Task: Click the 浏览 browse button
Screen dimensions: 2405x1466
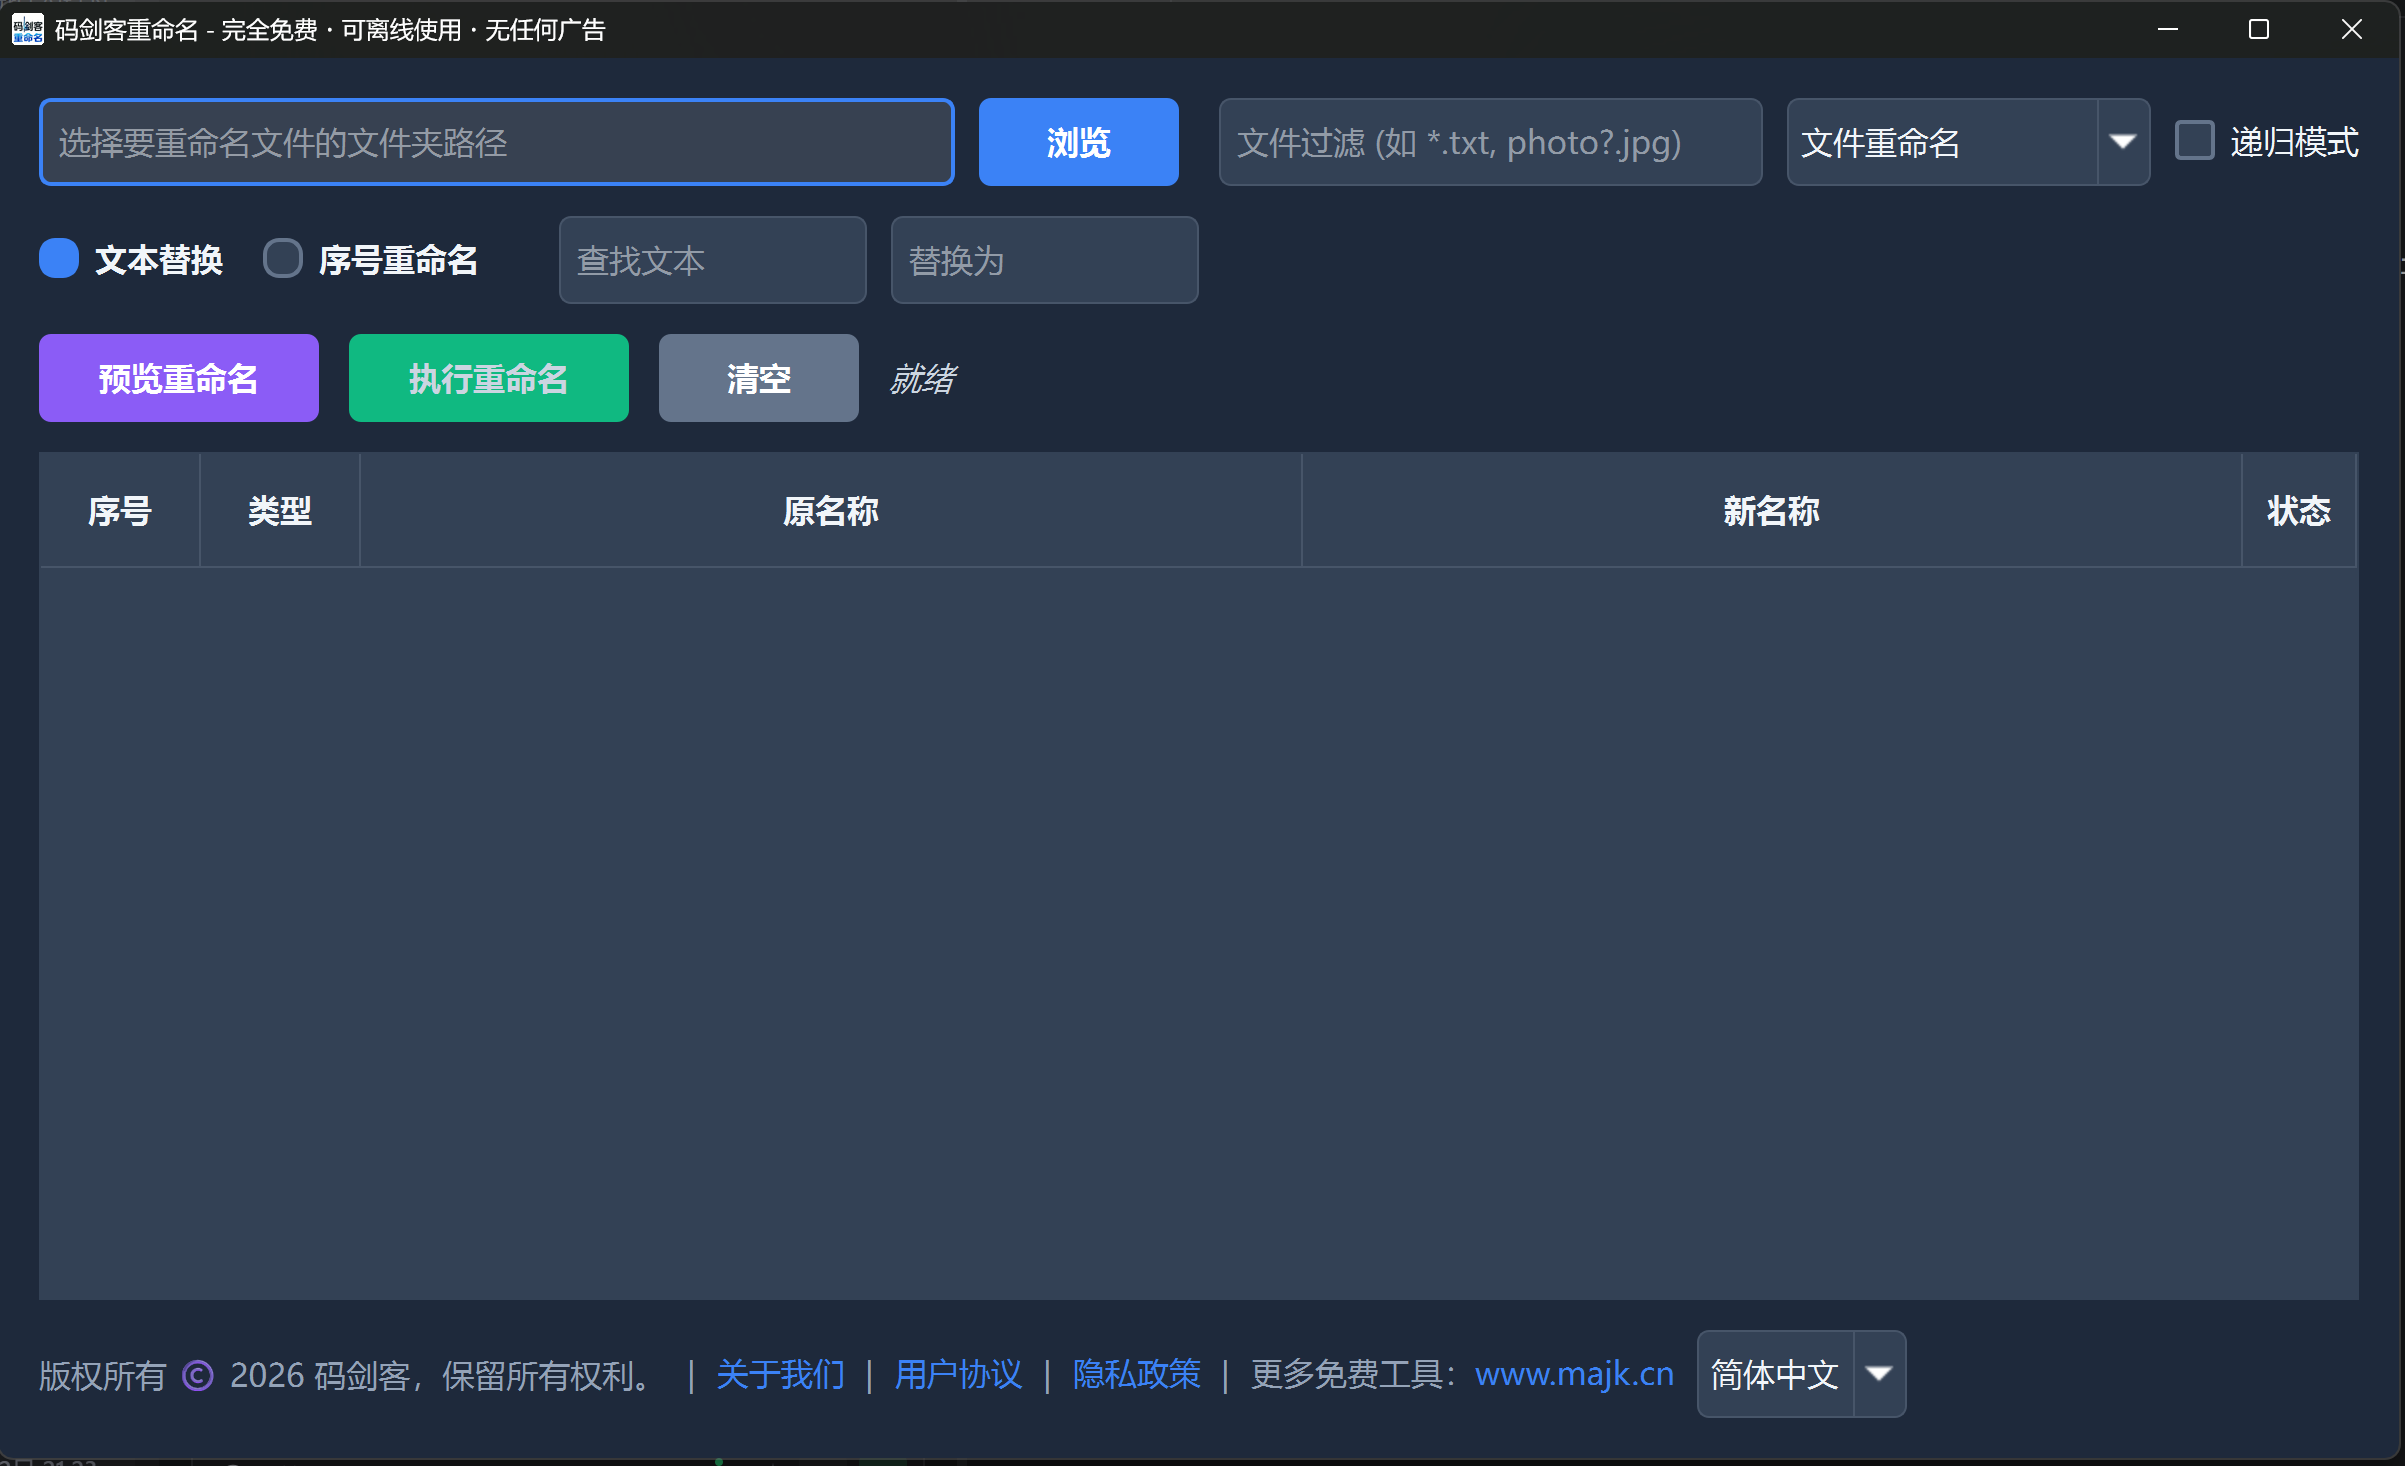Action: tap(1078, 142)
